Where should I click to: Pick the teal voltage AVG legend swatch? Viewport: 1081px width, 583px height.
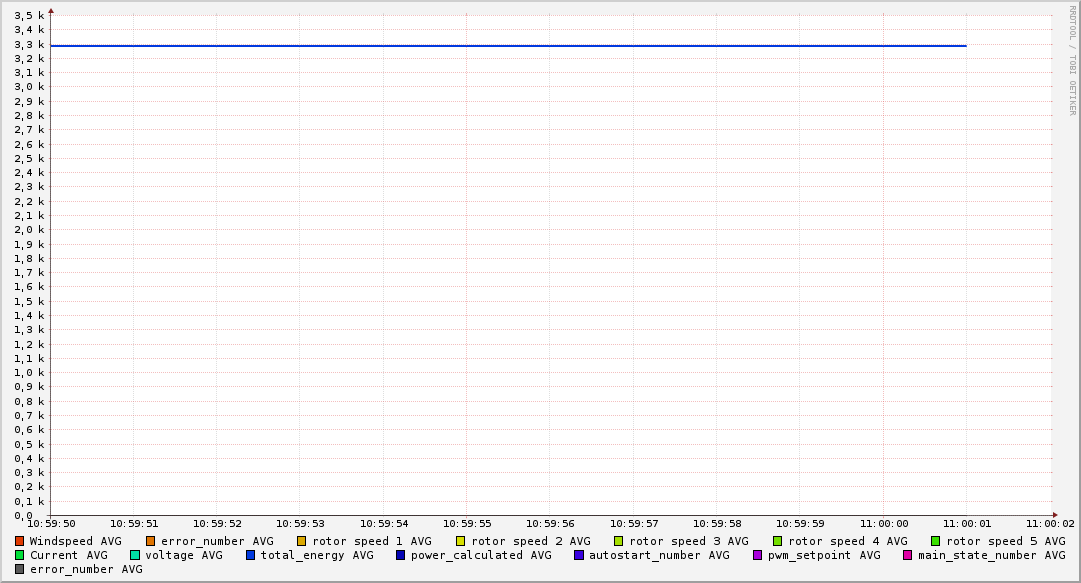(x=135, y=555)
